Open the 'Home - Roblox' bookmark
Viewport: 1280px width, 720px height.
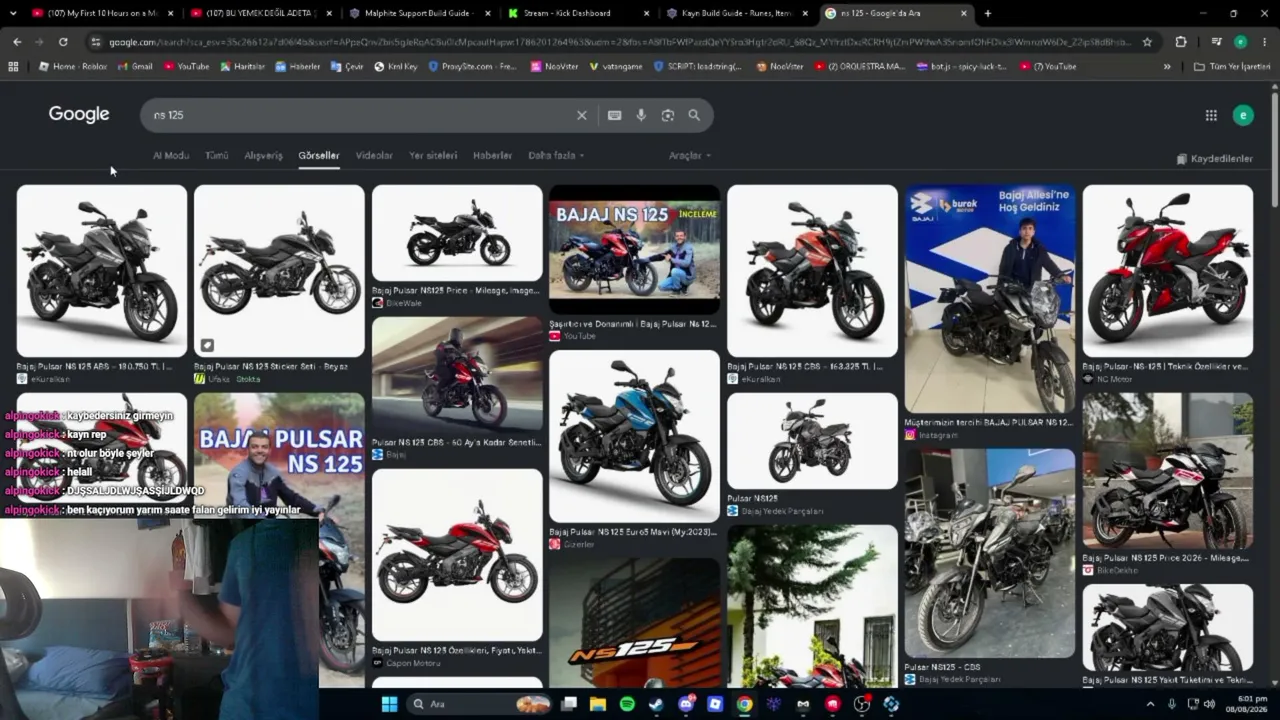(x=73, y=66)
